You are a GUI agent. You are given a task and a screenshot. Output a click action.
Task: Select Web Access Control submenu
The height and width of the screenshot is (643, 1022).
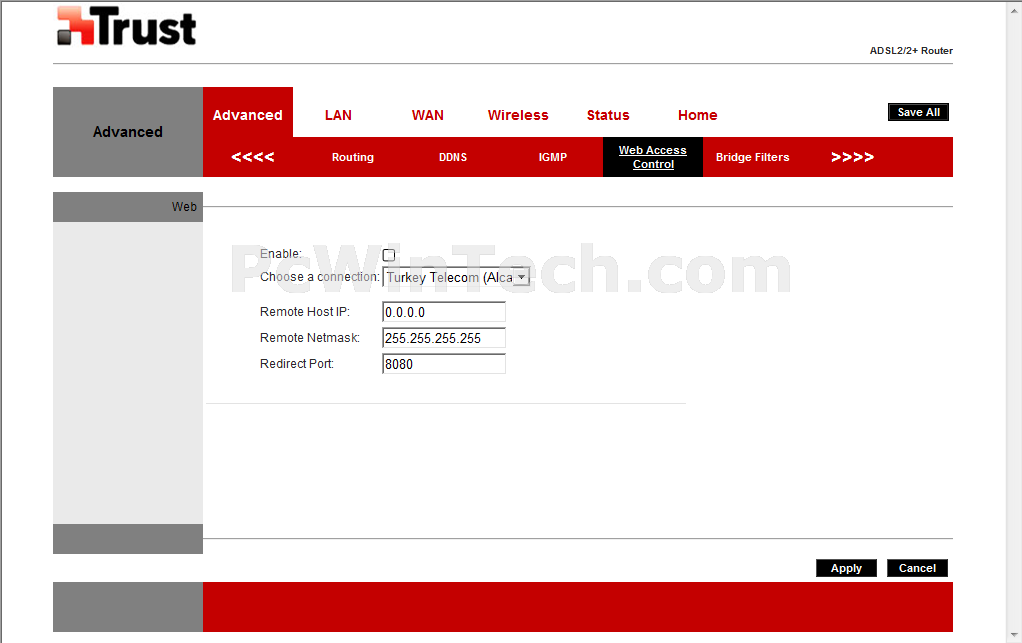tap(652, 157)
